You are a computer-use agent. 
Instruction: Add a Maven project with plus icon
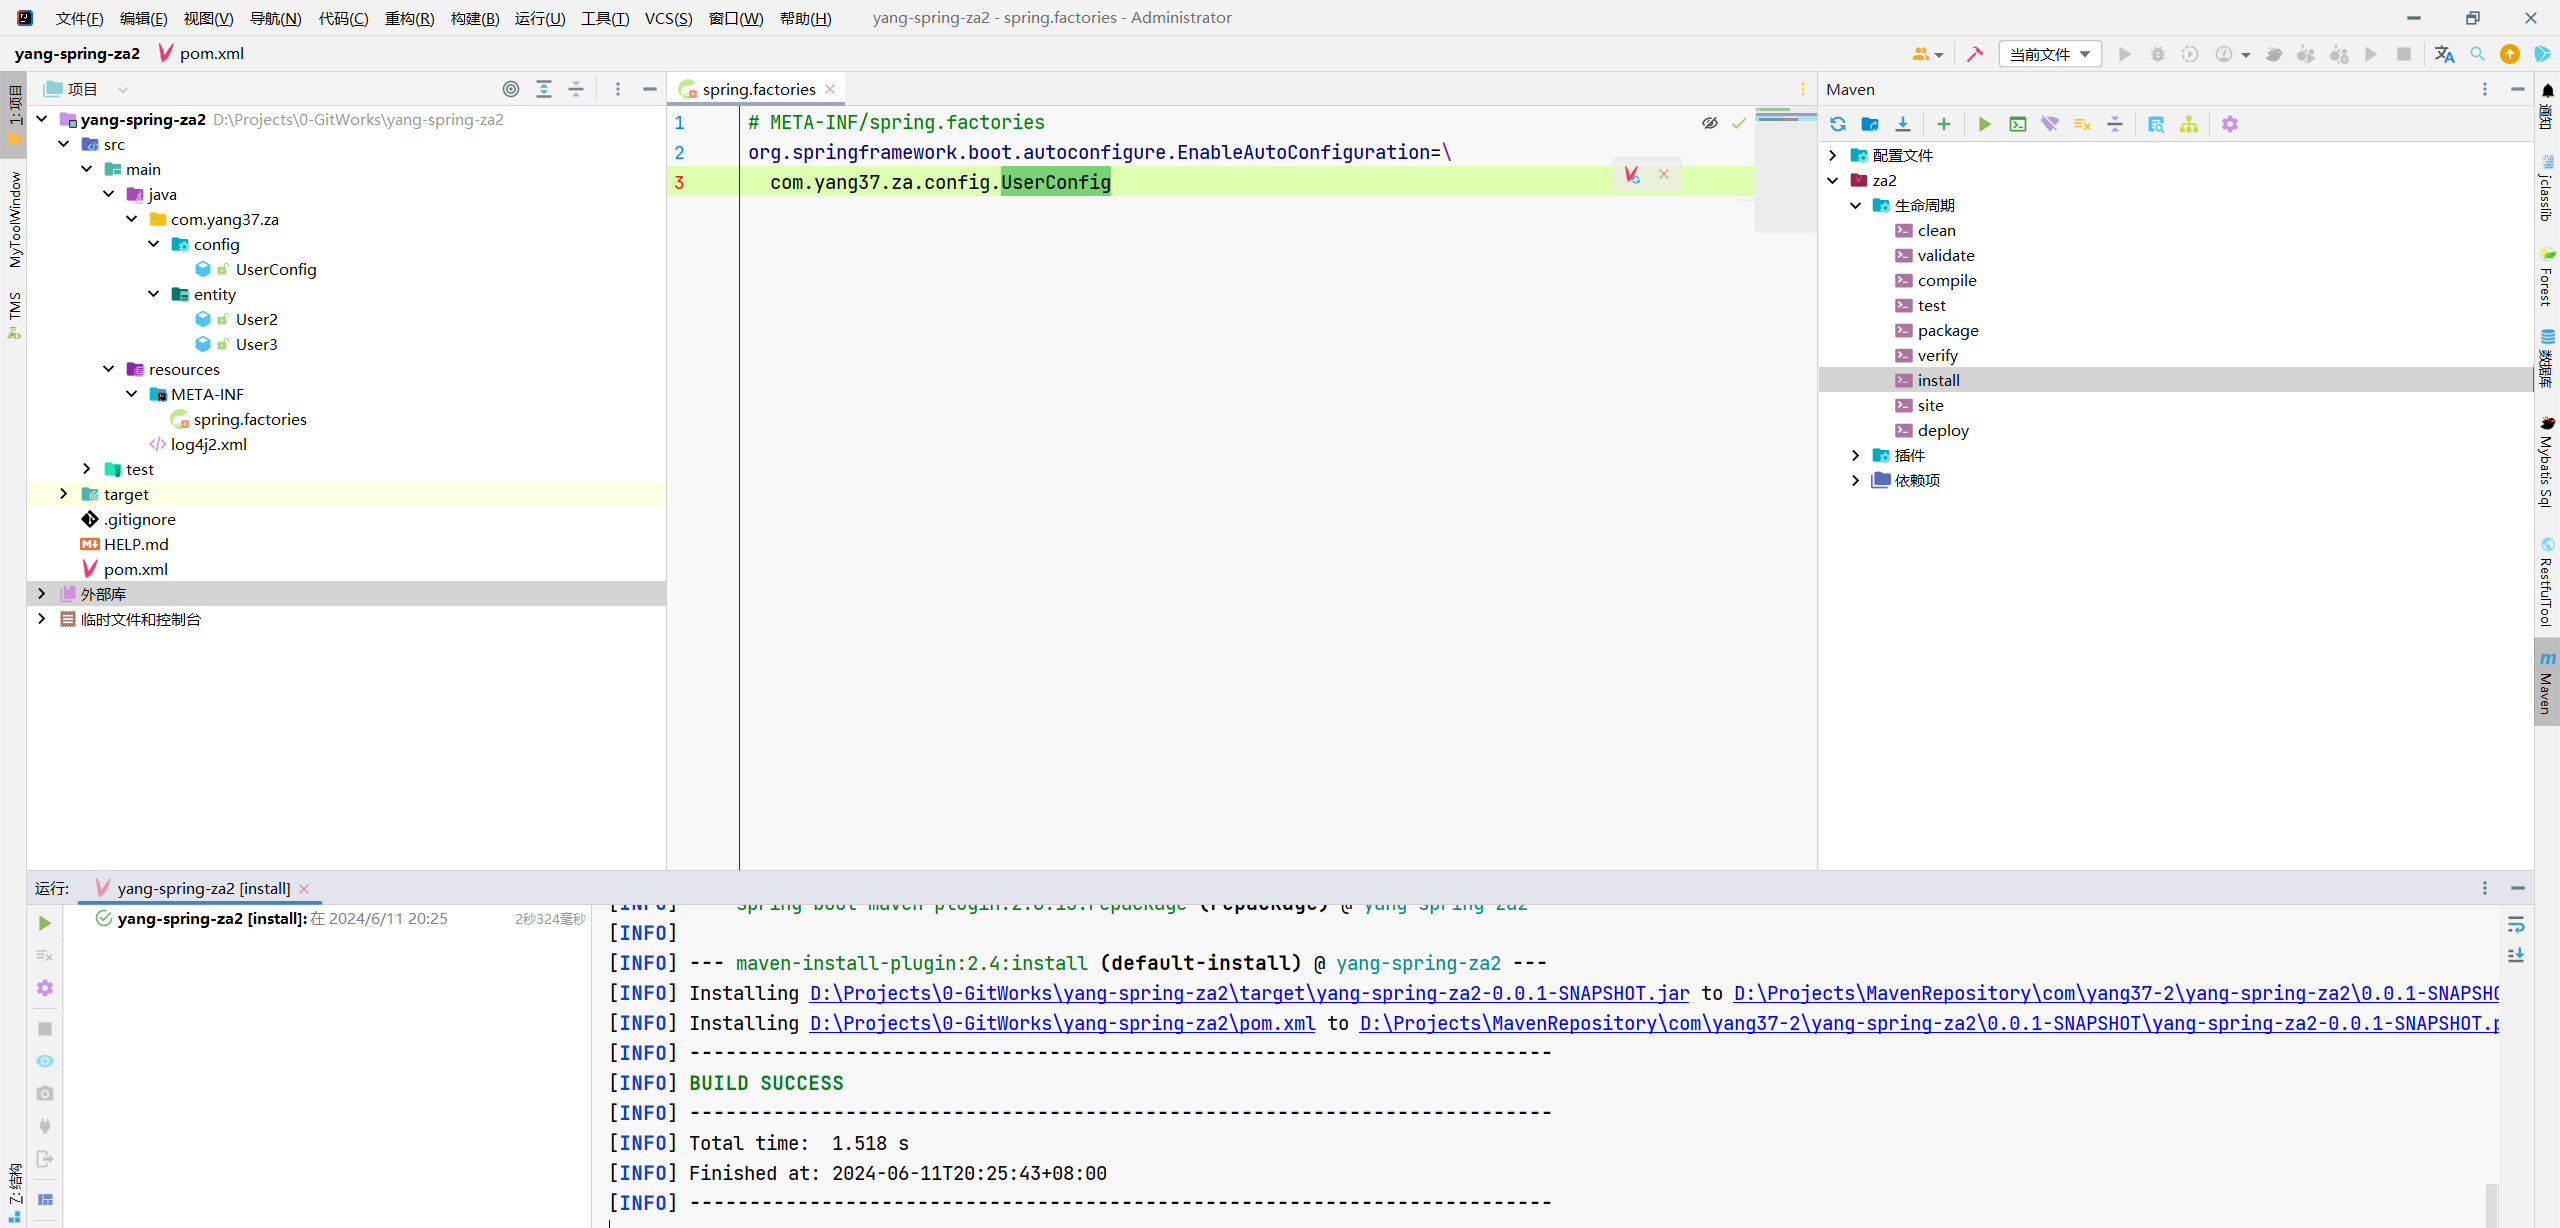(x=1944, y=124)
